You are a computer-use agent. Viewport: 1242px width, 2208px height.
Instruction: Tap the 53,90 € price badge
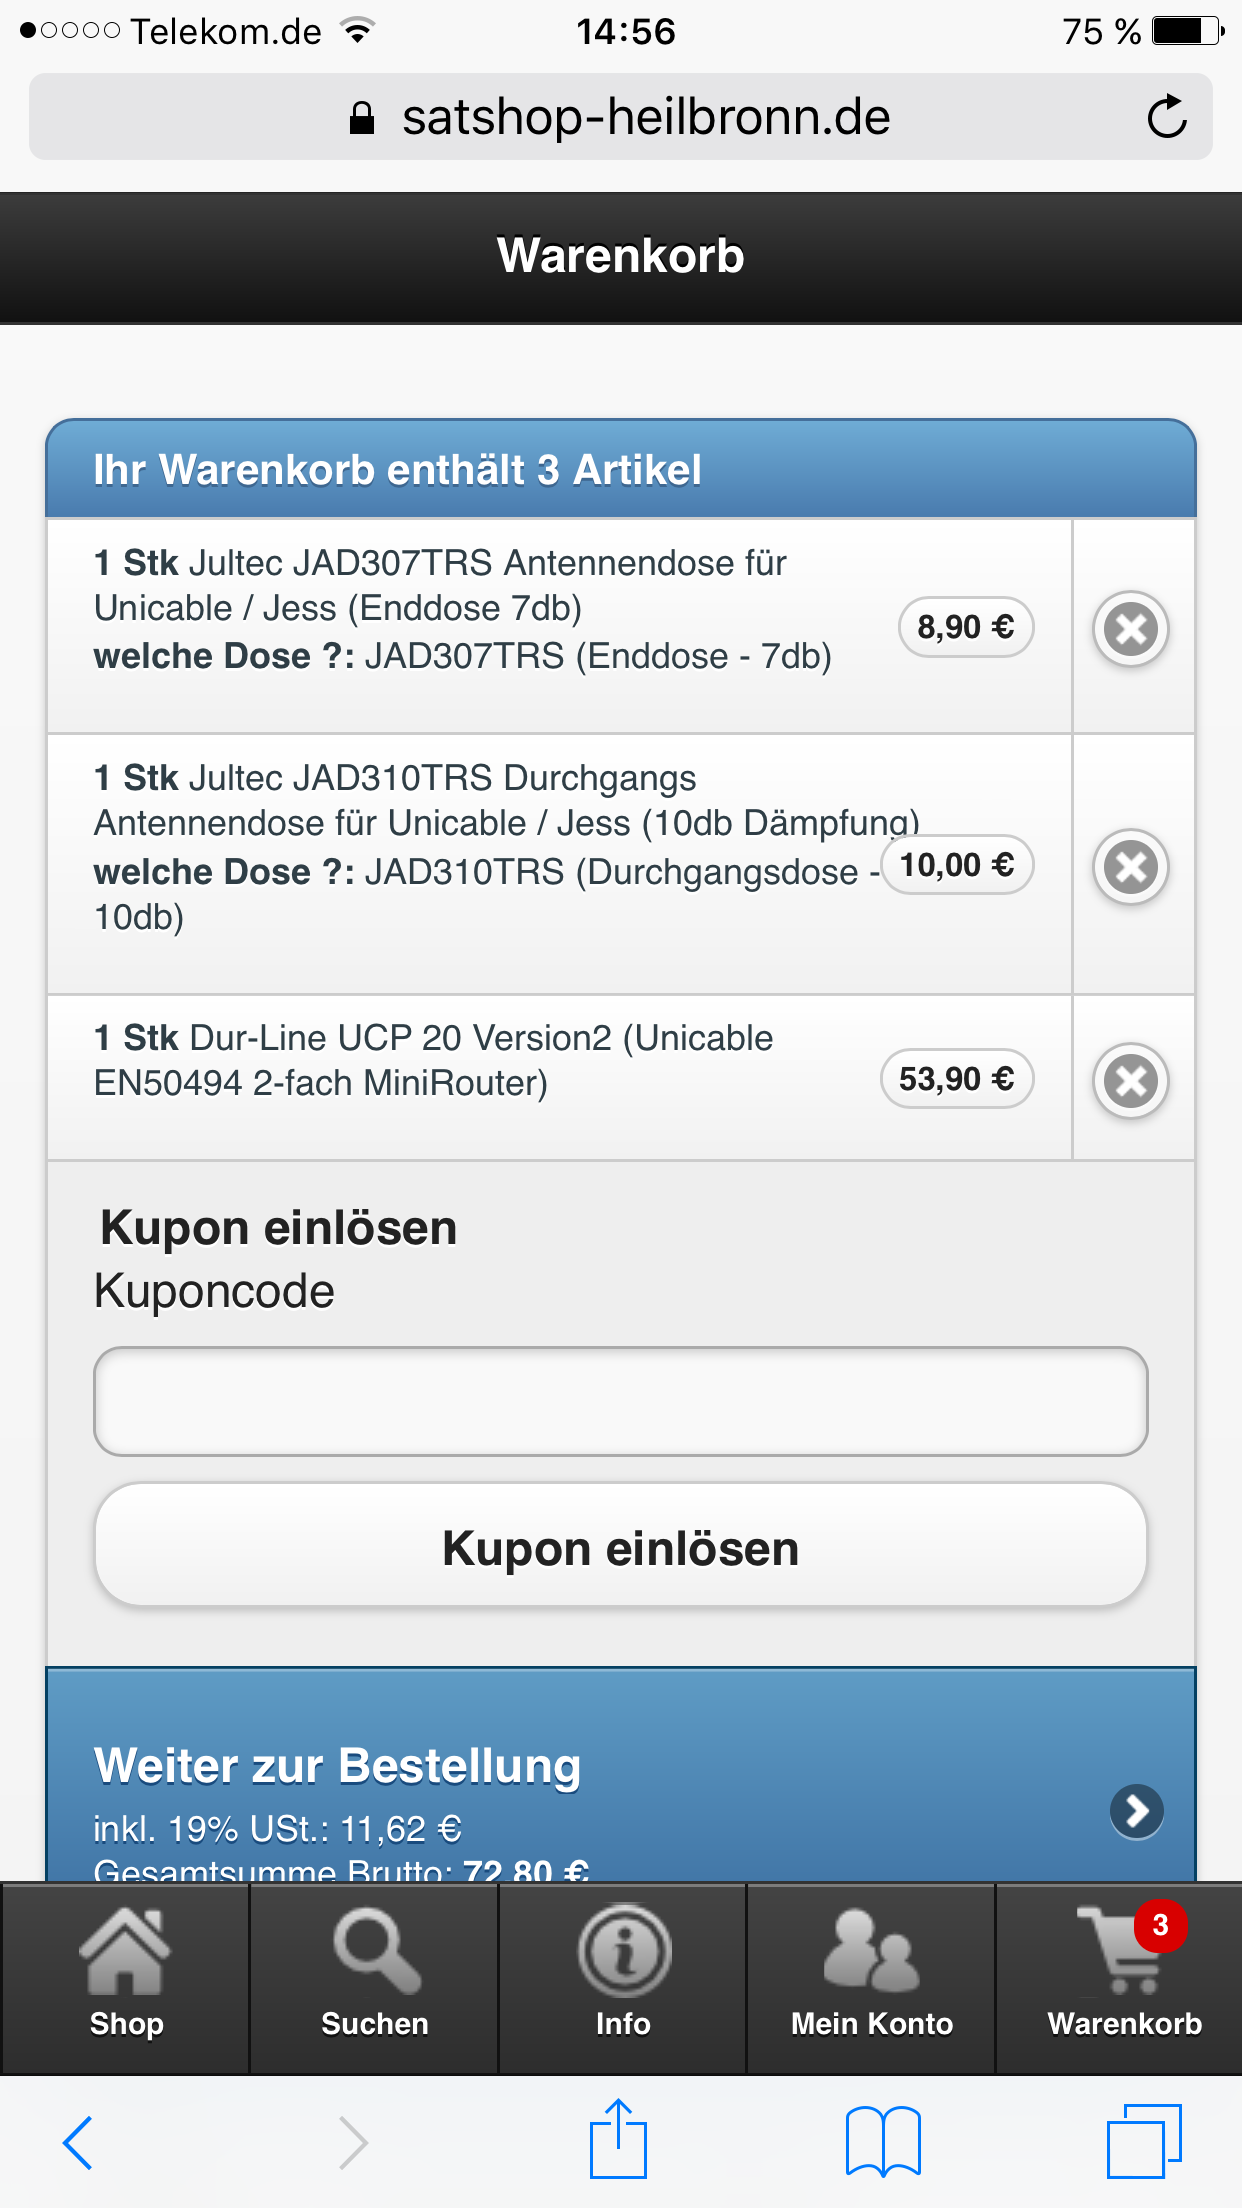pos(957,1079)
